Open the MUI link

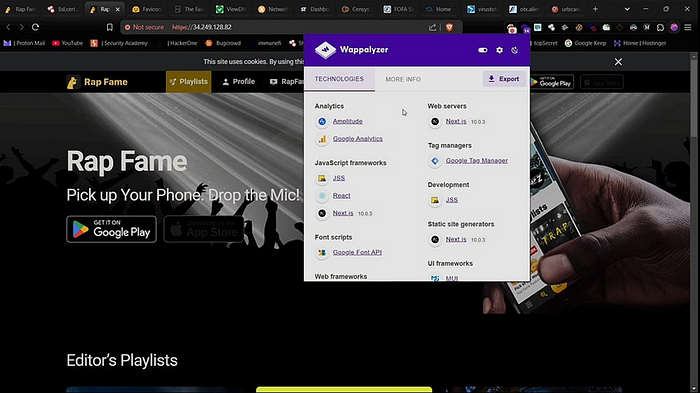coord(452,278)
